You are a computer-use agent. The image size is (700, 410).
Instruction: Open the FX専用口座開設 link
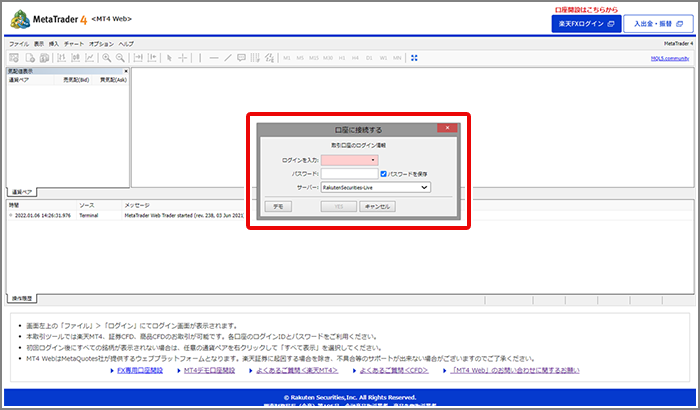[140, 370]
